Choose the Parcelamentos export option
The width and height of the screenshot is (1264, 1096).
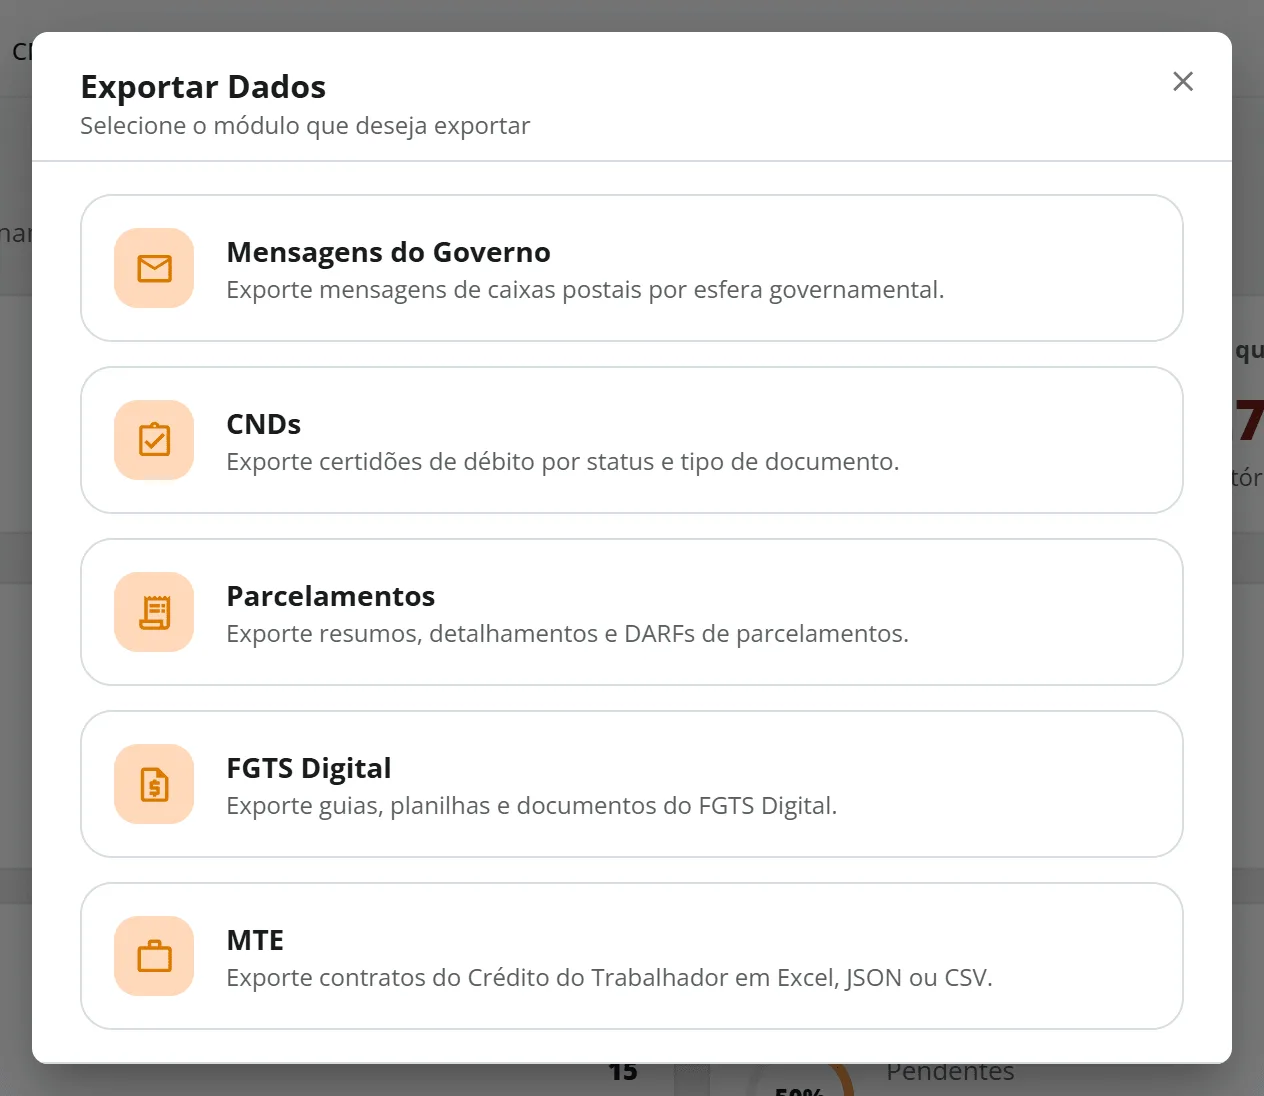[632, 612]
